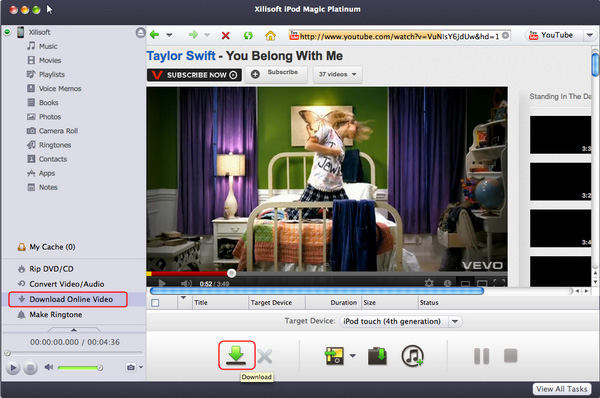The width and height of the screenshot is (600, 398).
Task: Mute the preview player speaker
Action: 49,367
